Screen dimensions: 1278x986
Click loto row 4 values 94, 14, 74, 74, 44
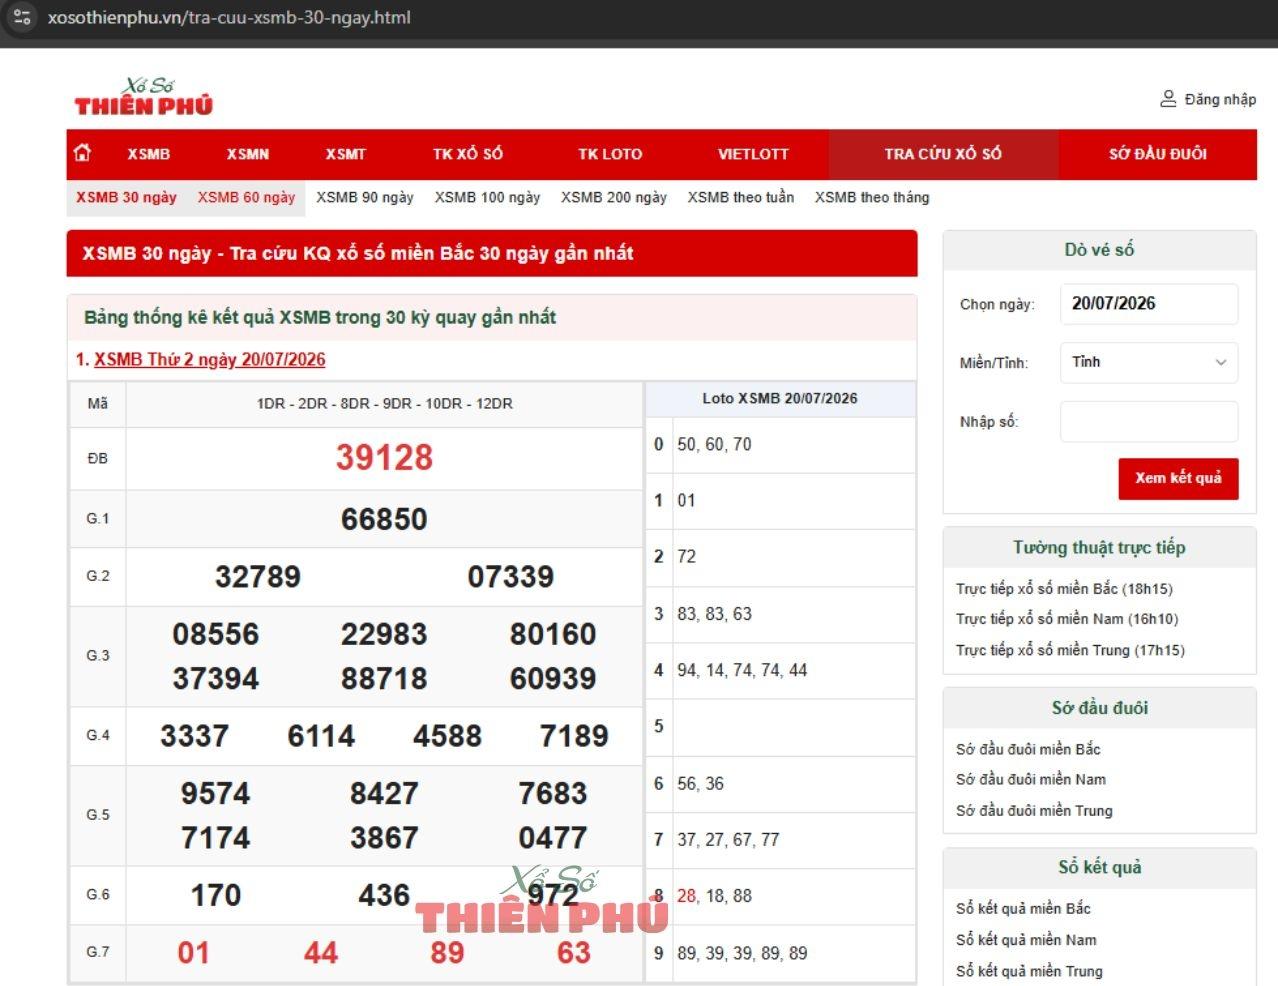click(x=742, y=670)
